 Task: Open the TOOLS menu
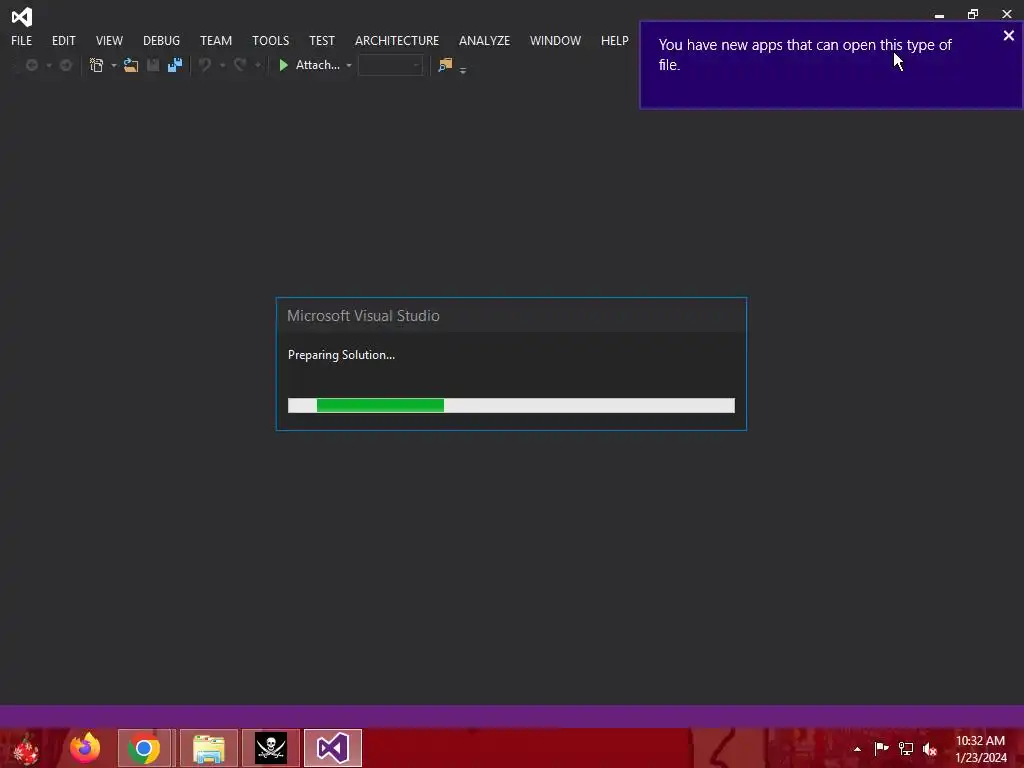(270, 40)
